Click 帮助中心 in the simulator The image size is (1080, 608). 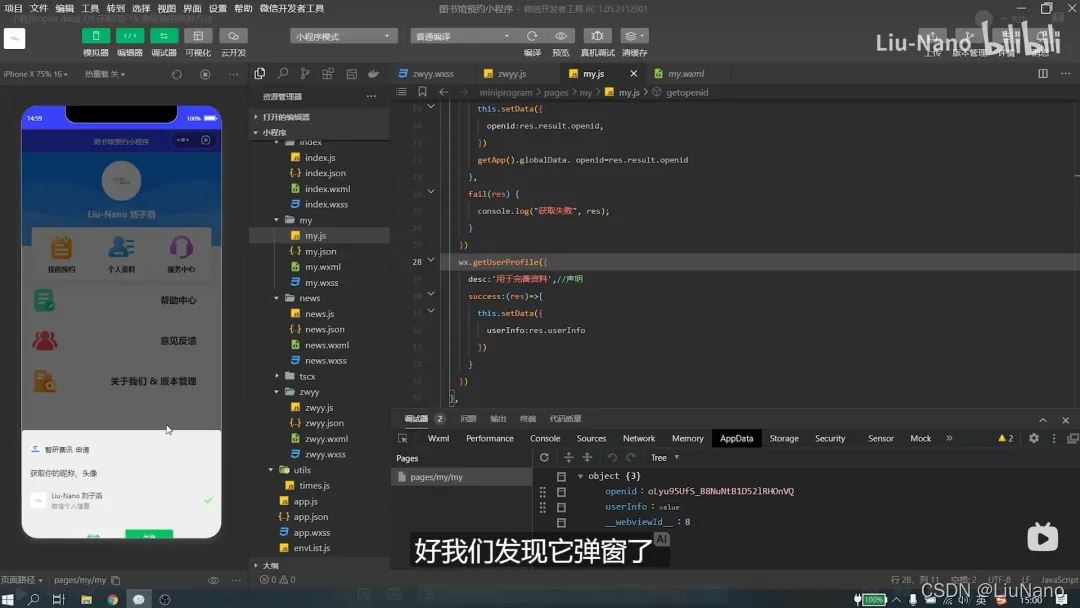178,300
